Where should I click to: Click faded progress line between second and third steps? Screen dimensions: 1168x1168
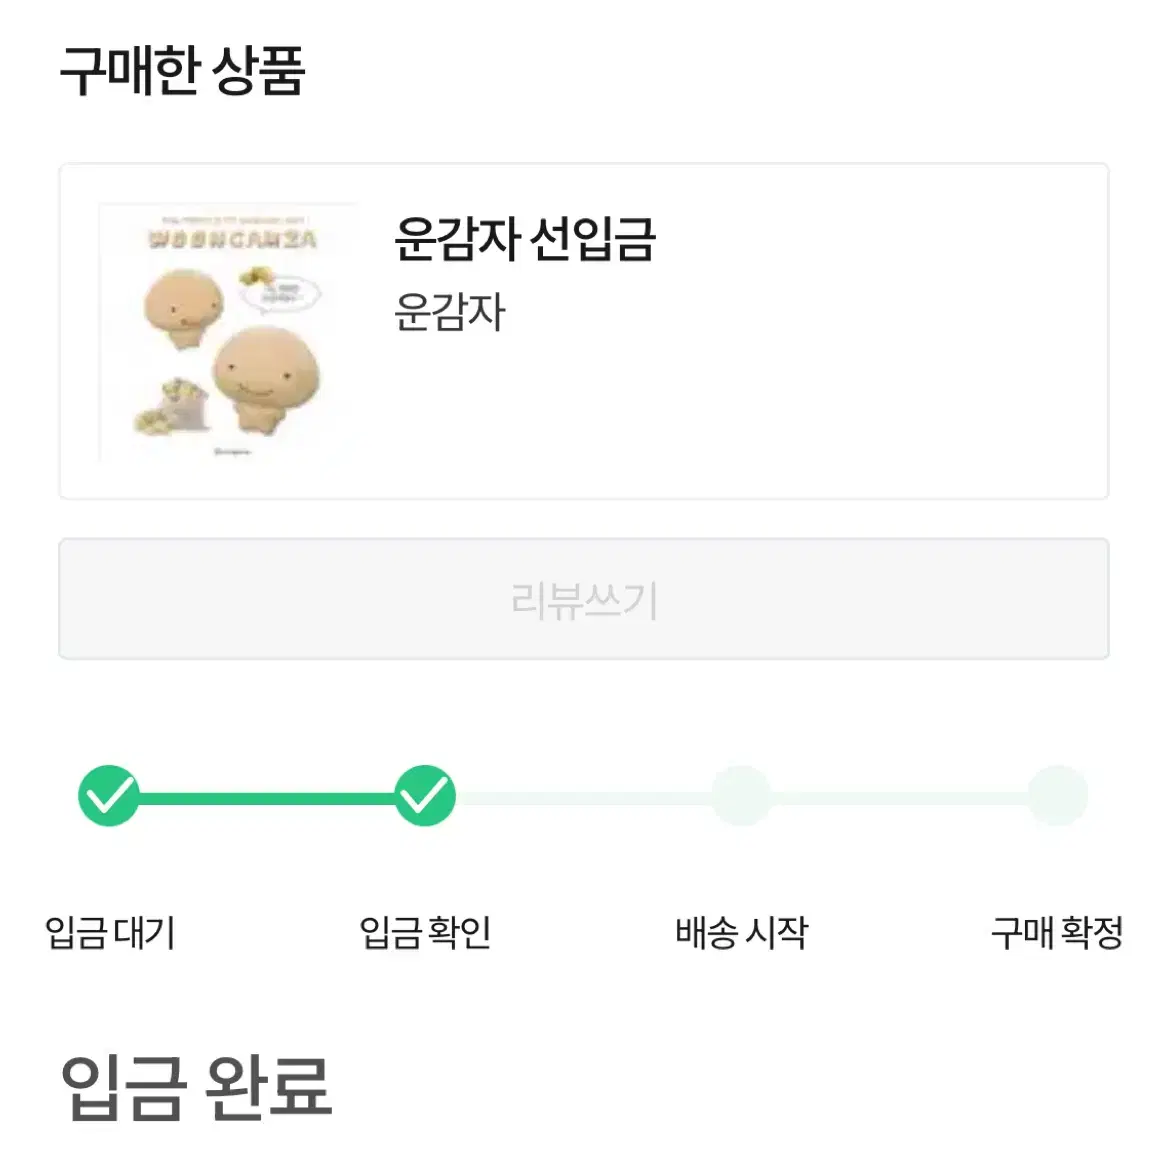[x=583, y=799]
